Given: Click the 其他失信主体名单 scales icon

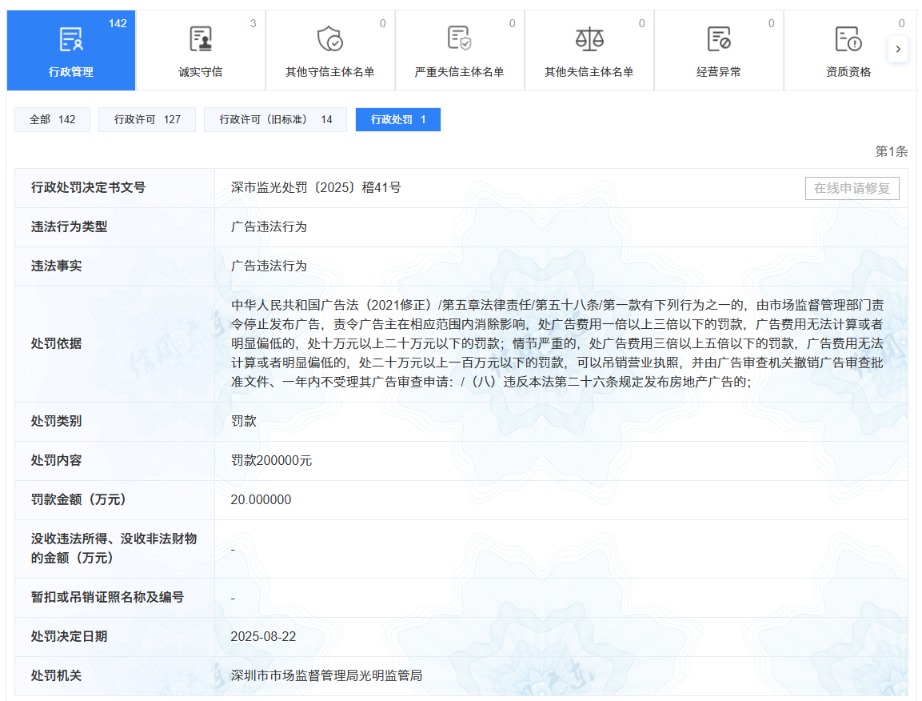Looking at the screenshot, I should point(589,39).
